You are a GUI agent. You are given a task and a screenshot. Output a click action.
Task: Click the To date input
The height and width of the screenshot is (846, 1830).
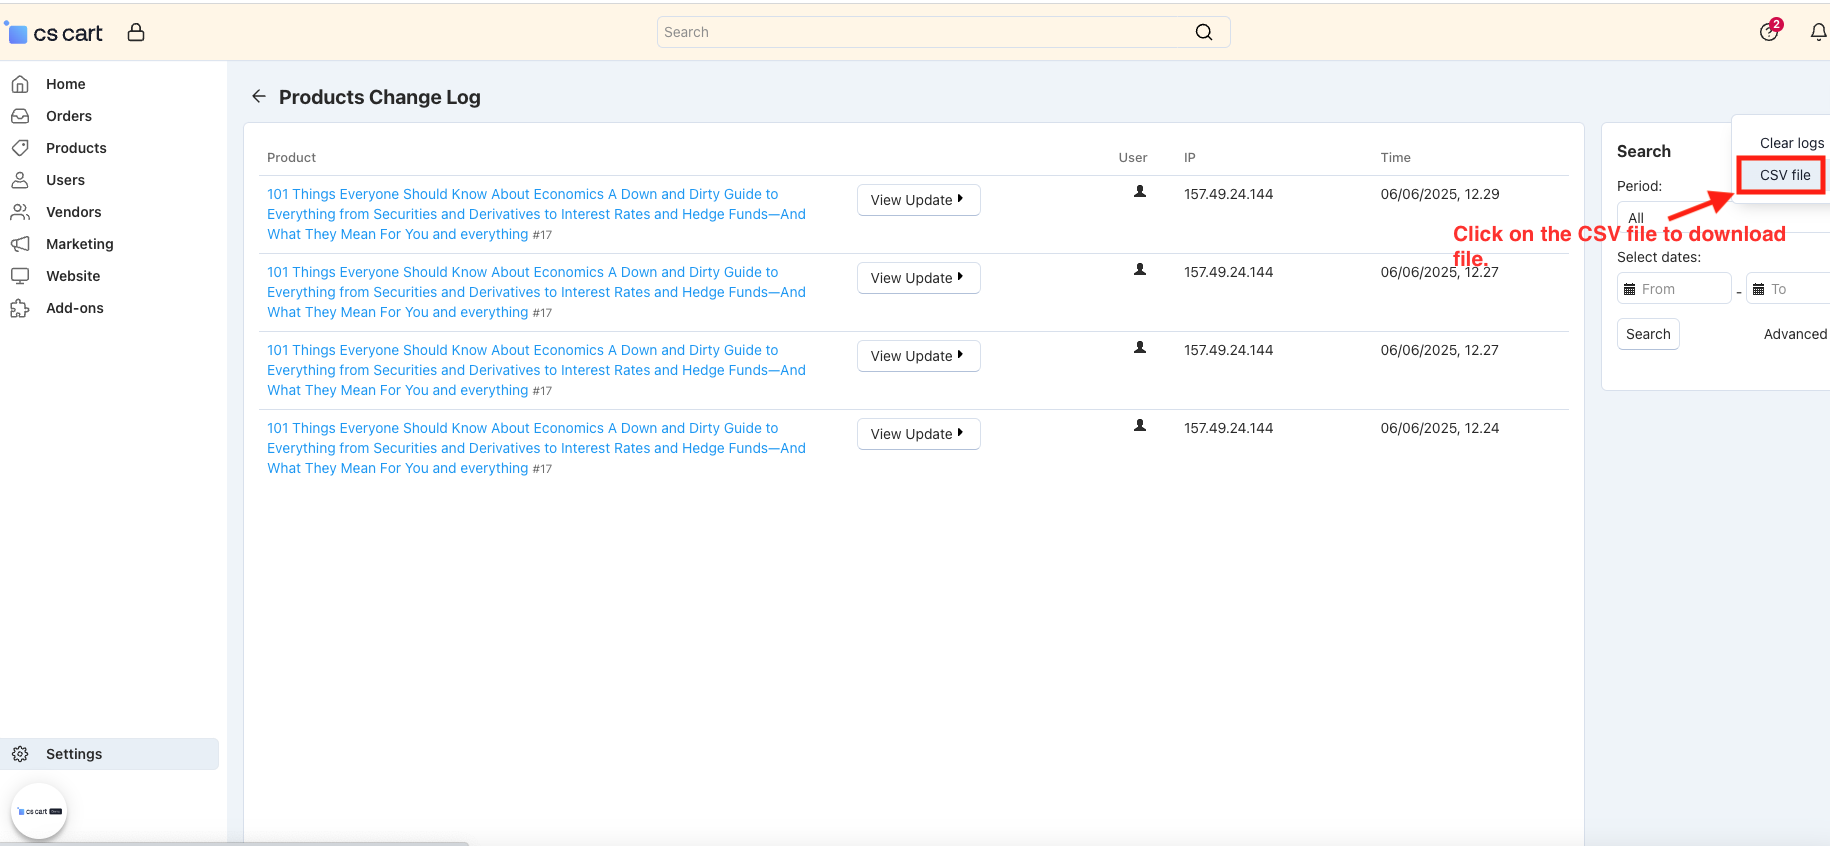(x=1788, y=289)
